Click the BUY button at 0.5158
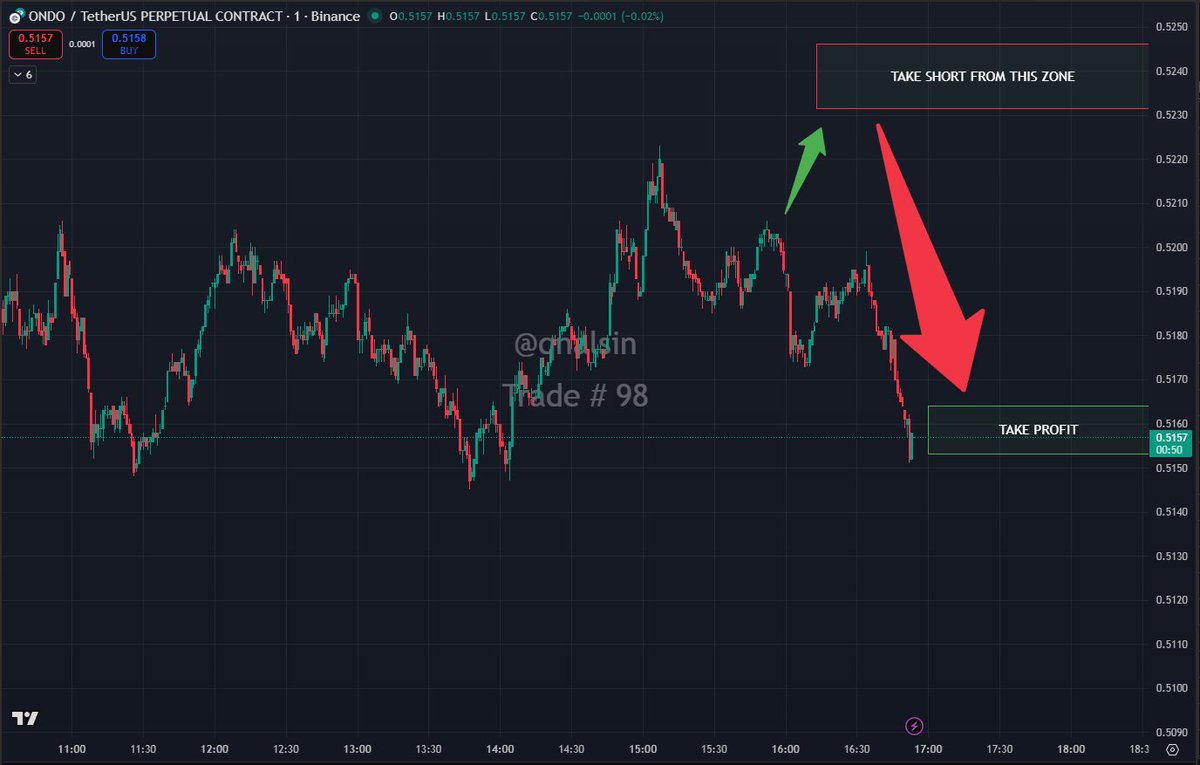Viewport: 1200px width, 765px height. click(x=128, y=44)
